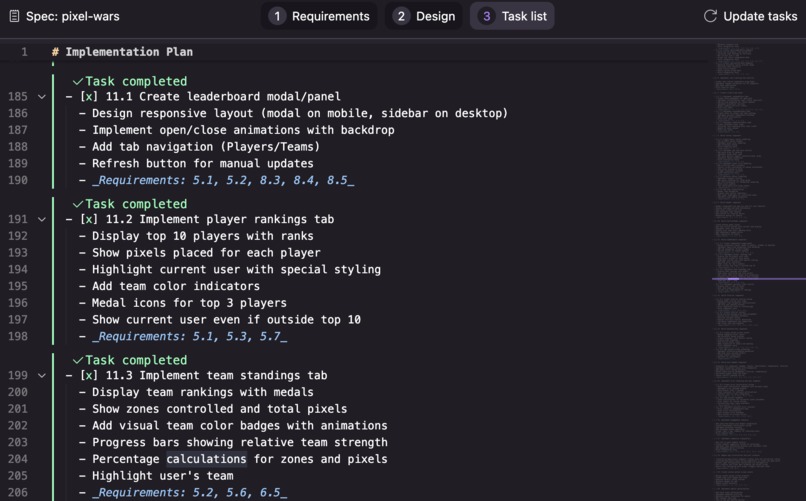Click the spec document icon beside pixel-wars

pos(14,16)
